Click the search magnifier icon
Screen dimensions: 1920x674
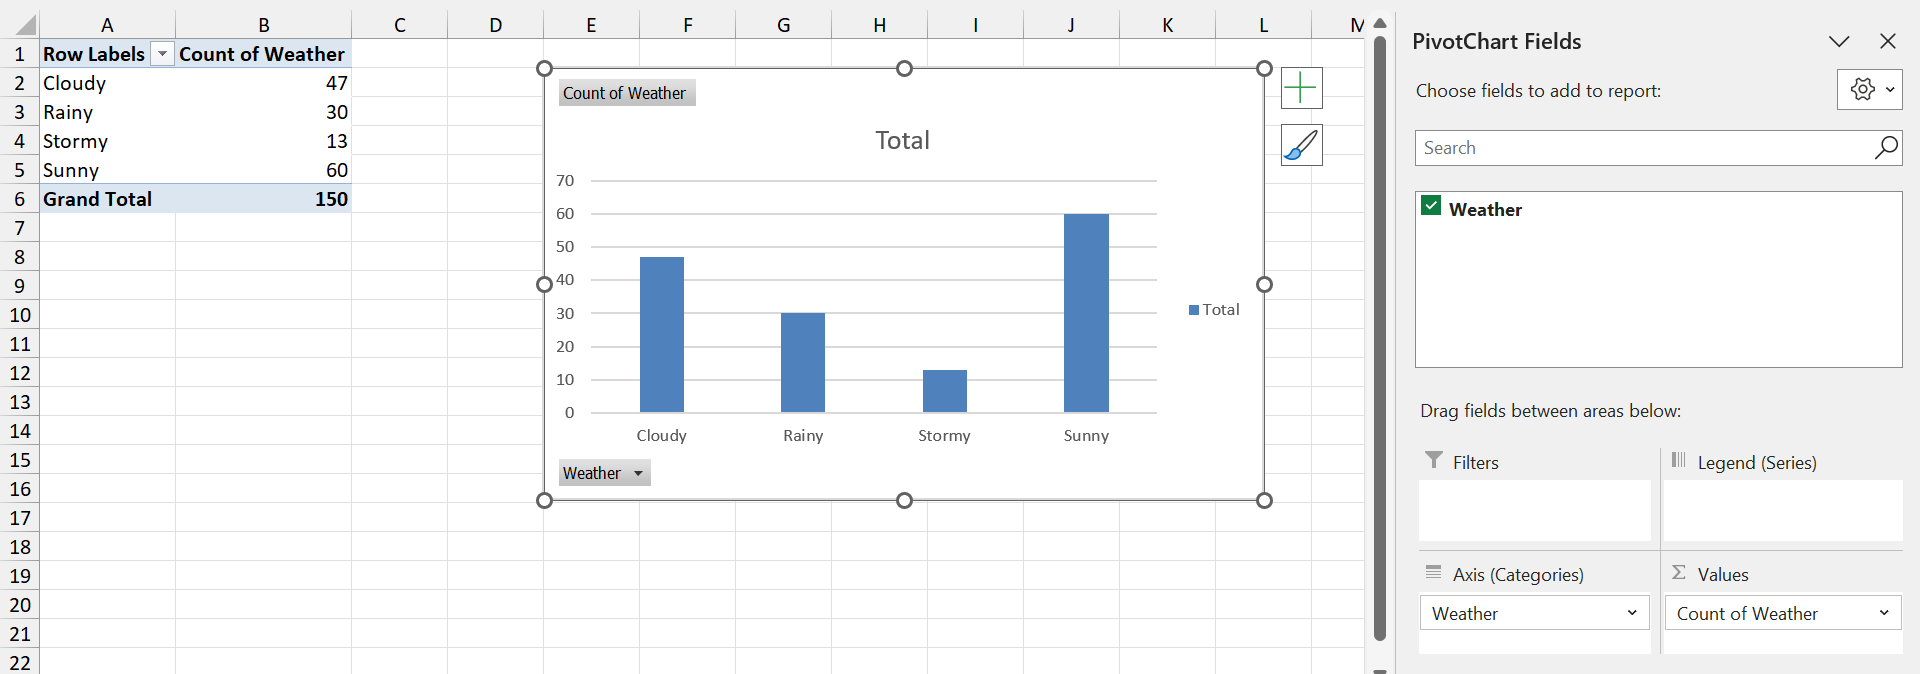1885,148
